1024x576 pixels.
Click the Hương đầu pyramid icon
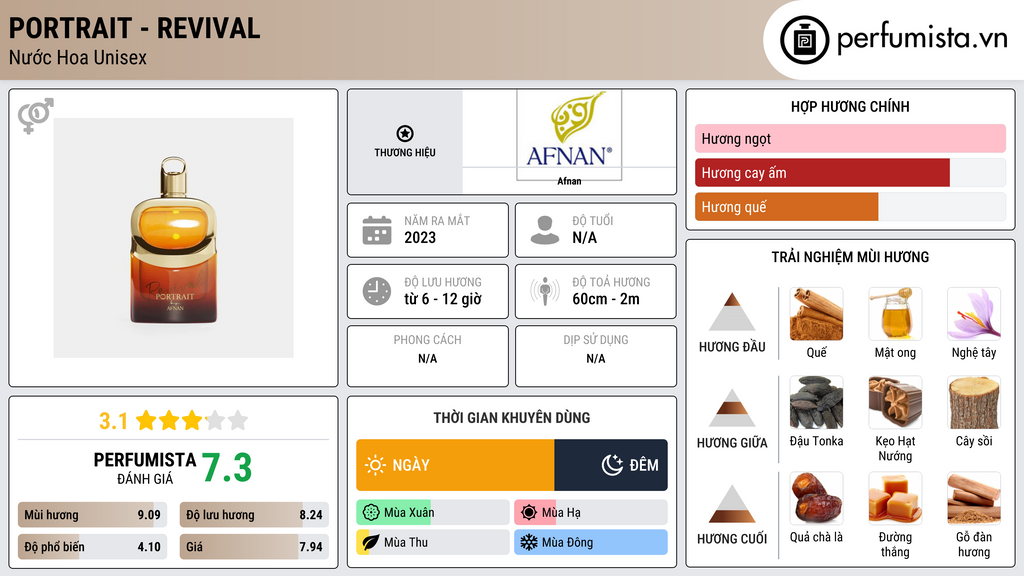(x=732, y=312)
